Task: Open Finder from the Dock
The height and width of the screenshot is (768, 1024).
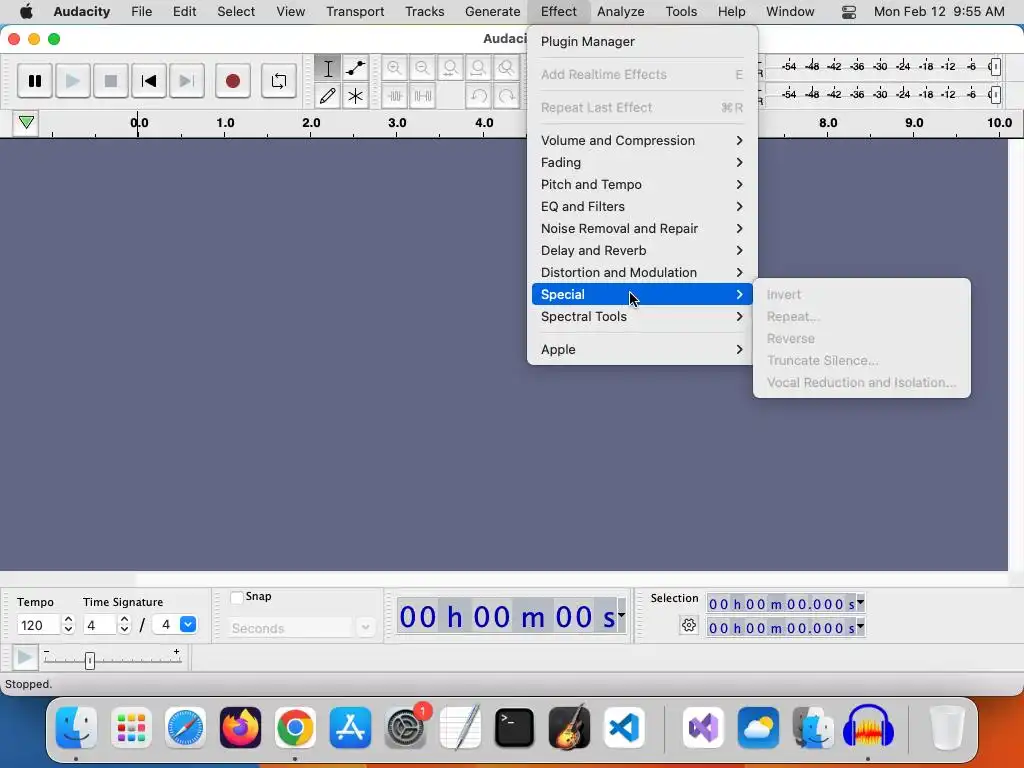Action: pyautogui.click(x=76, y=728)
